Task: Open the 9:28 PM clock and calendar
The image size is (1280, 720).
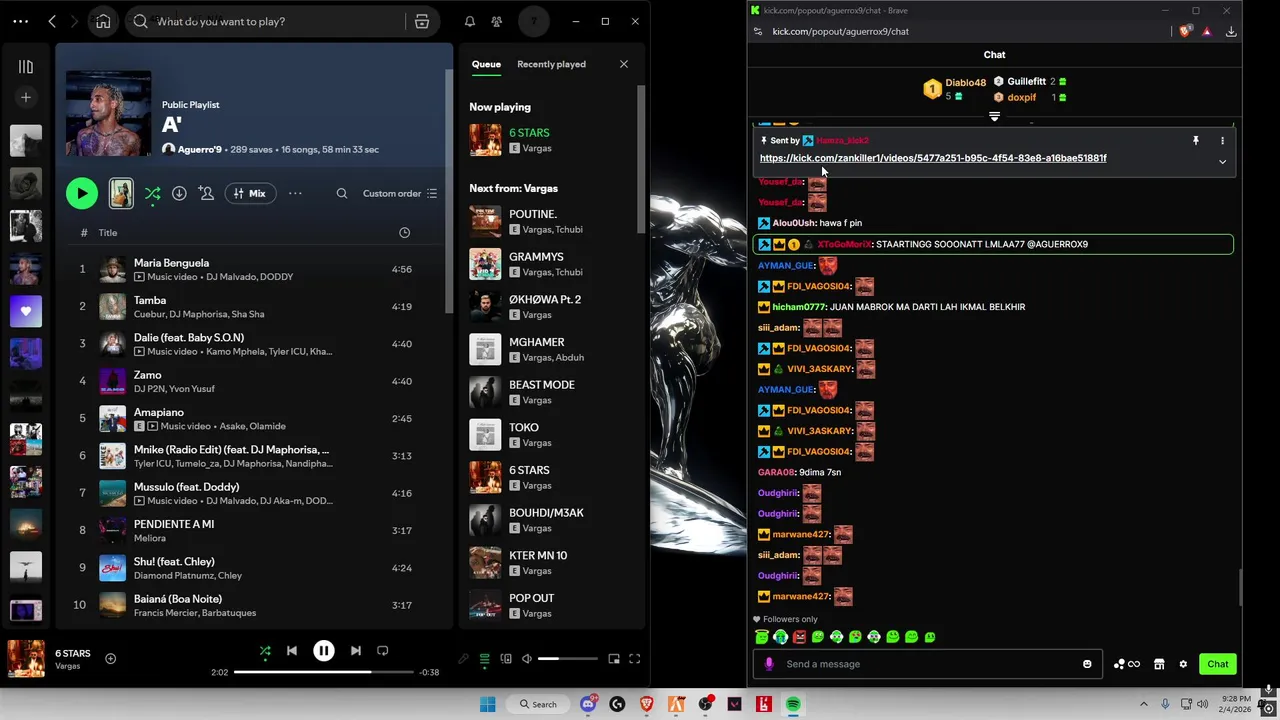Action: 1235,704
